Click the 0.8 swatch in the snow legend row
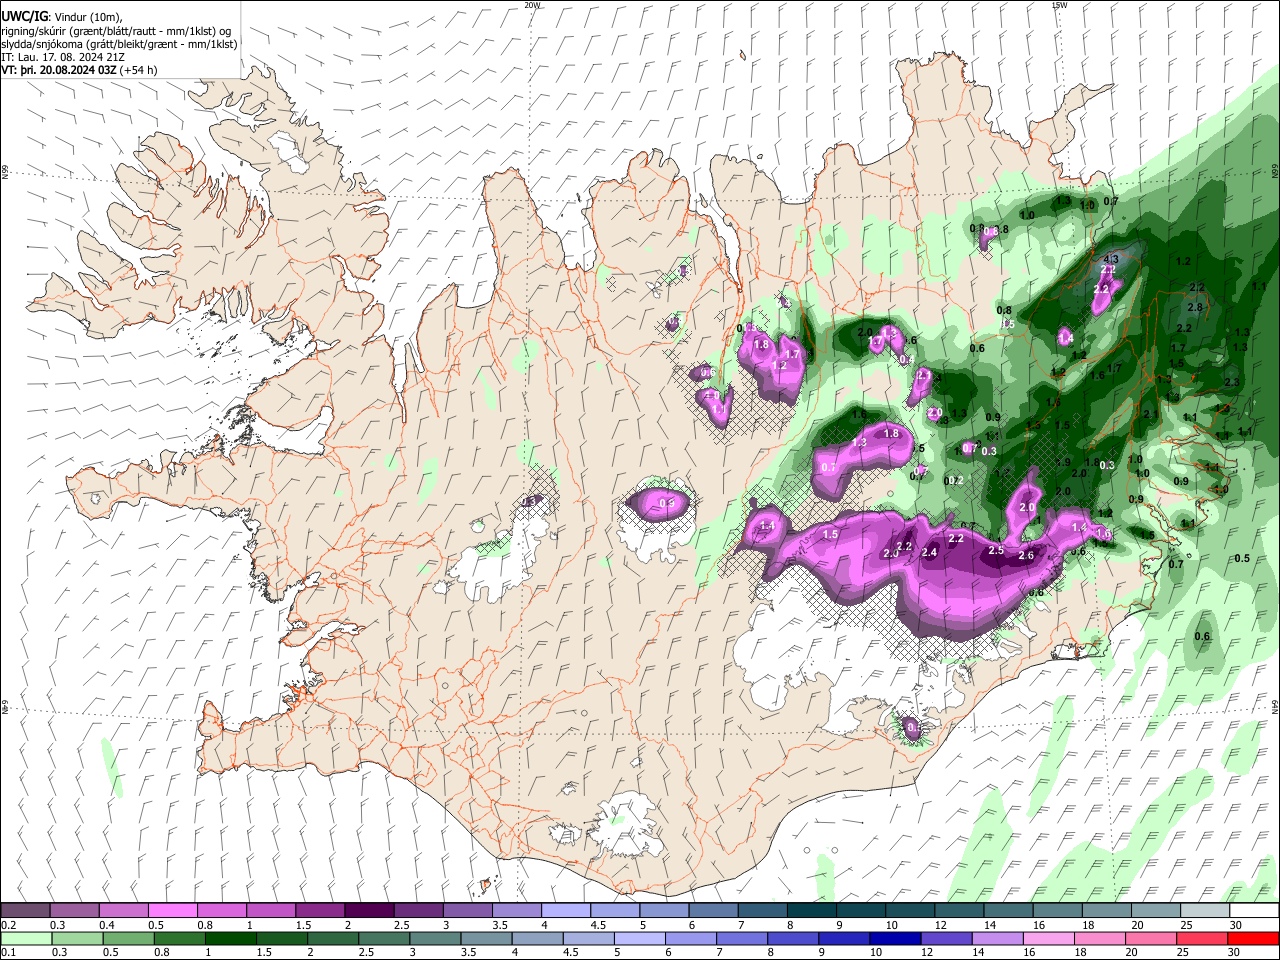This screenshot has width=1280, height=960. click(221, 911)
